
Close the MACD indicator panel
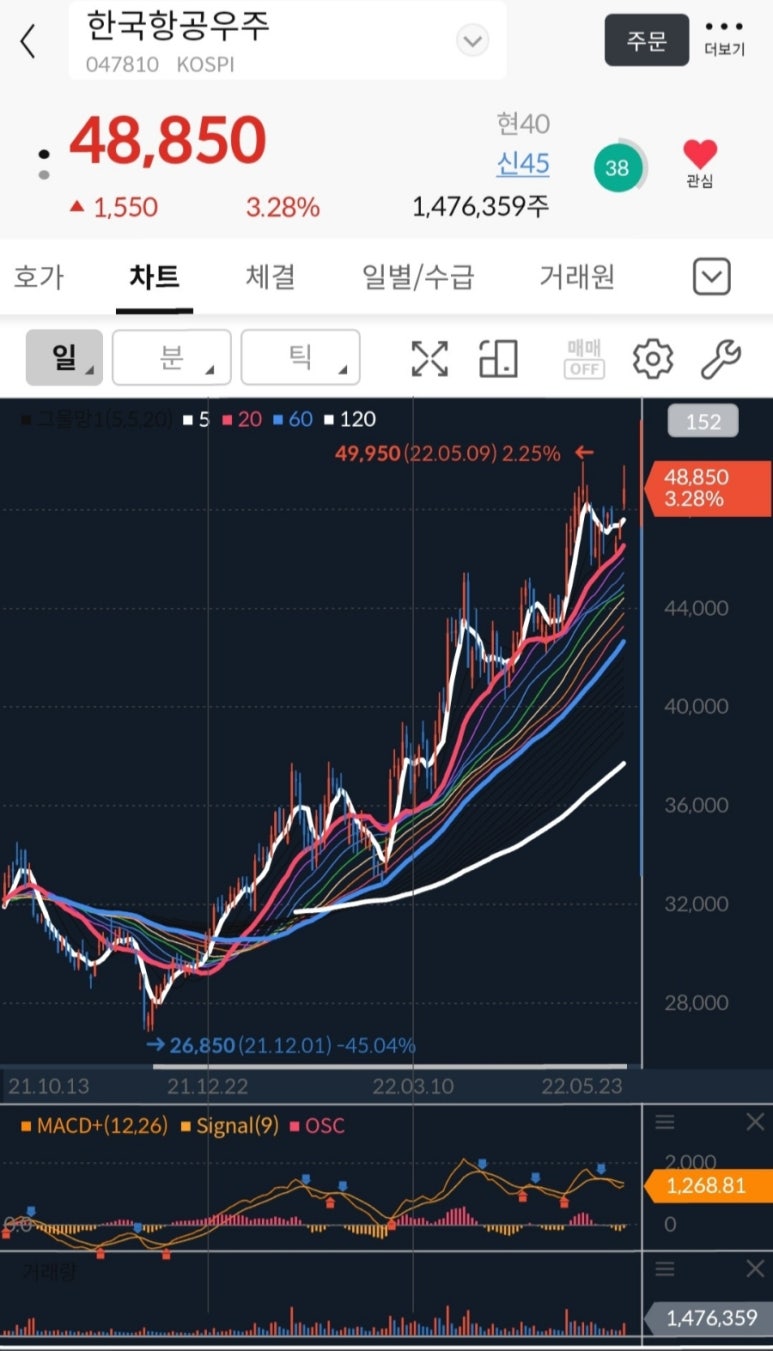[x=755, y=1123]
